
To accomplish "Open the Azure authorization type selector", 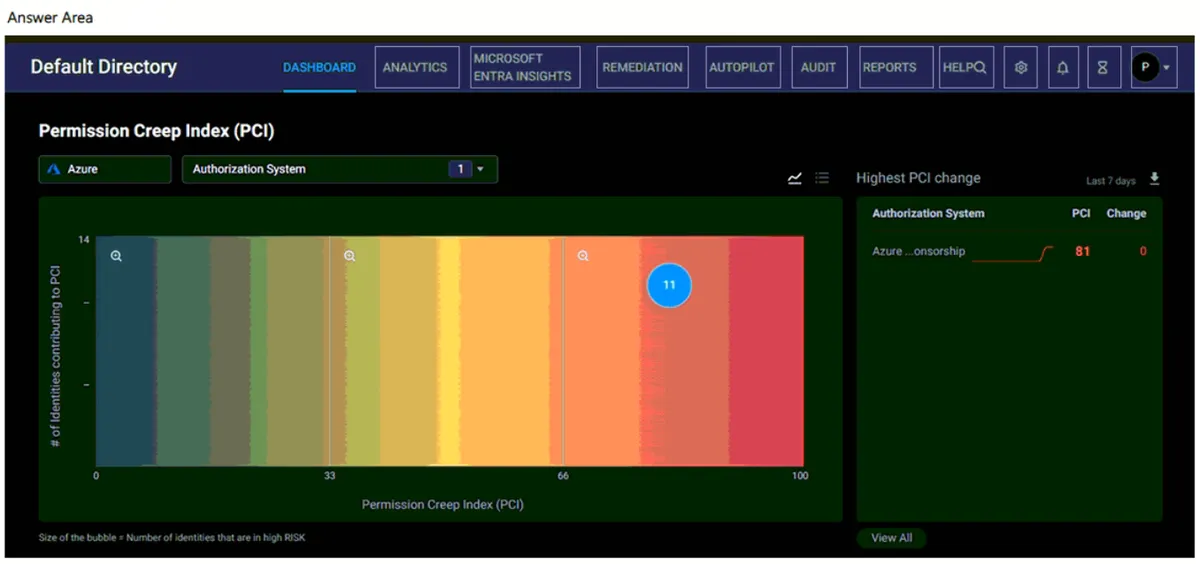I will click(x=105, y=169).
